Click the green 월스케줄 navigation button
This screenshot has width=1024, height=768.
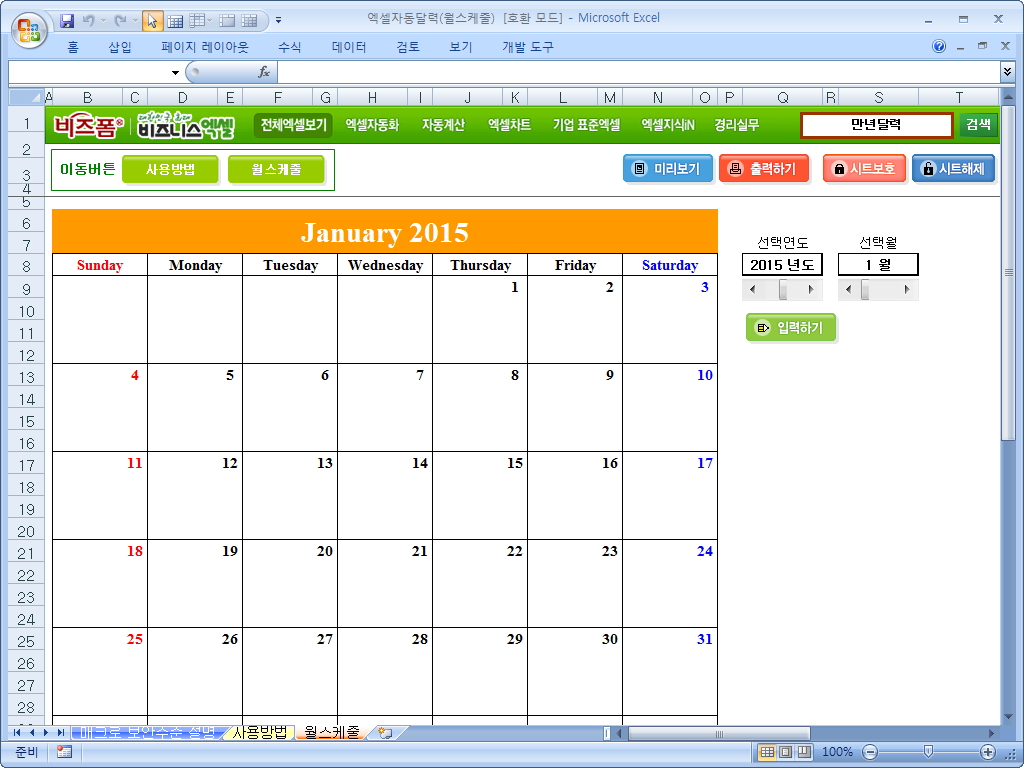(x=276, y=169)
